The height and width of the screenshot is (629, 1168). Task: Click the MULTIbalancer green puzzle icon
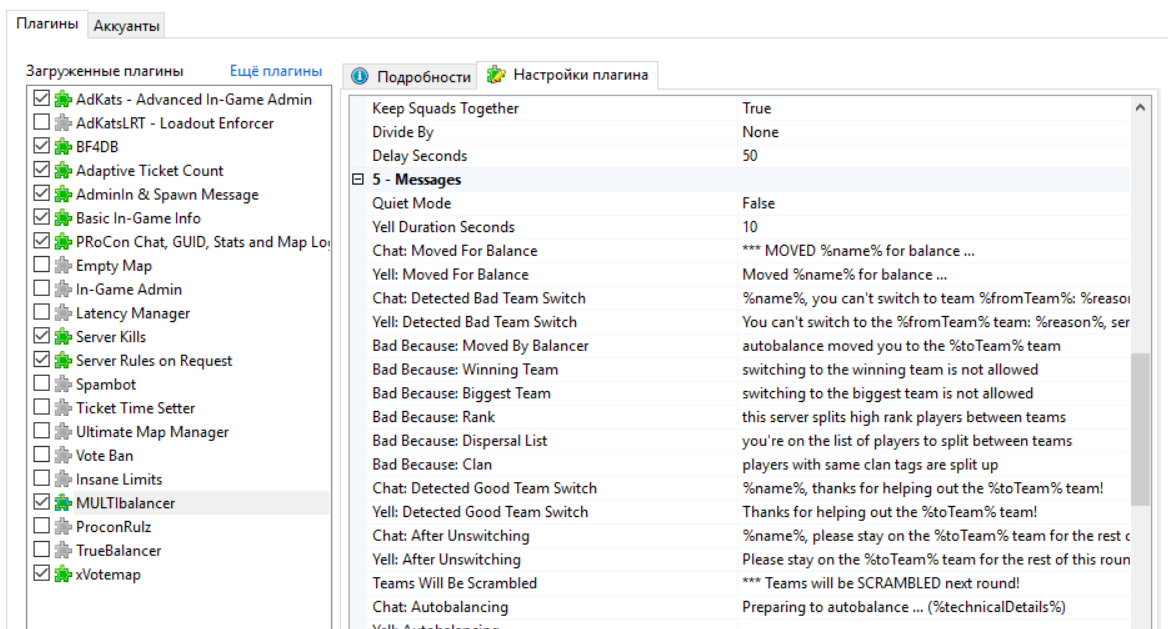point(63,503)
